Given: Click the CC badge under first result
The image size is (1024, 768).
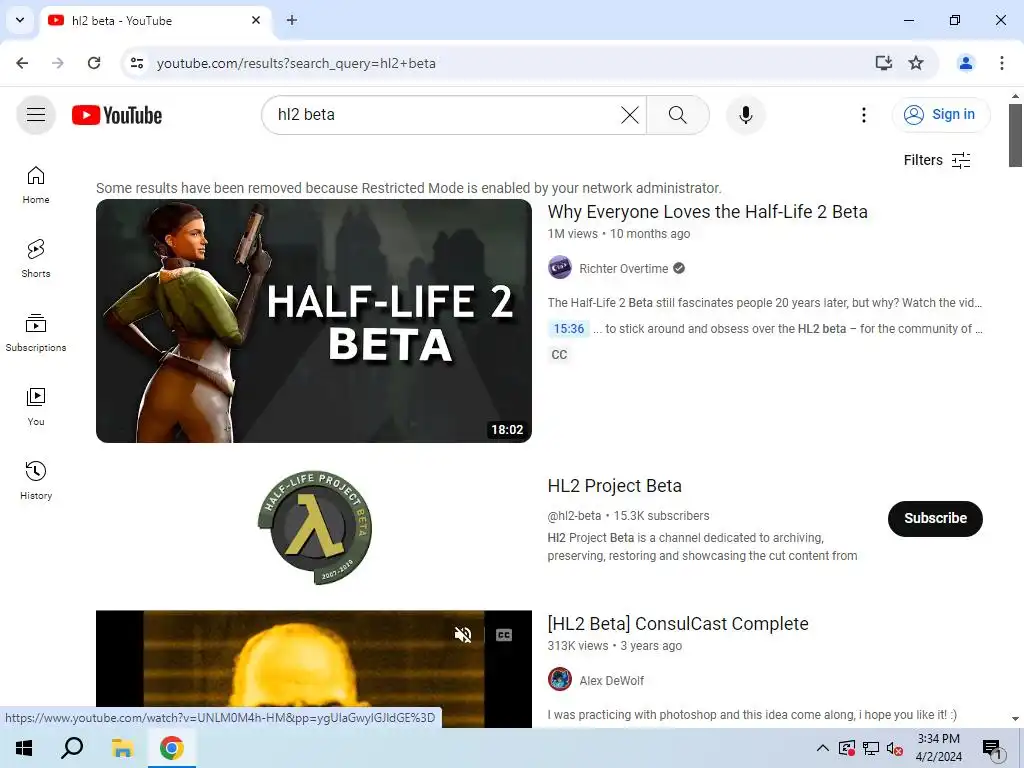Looking at the screenshot, I should [559, 355].
